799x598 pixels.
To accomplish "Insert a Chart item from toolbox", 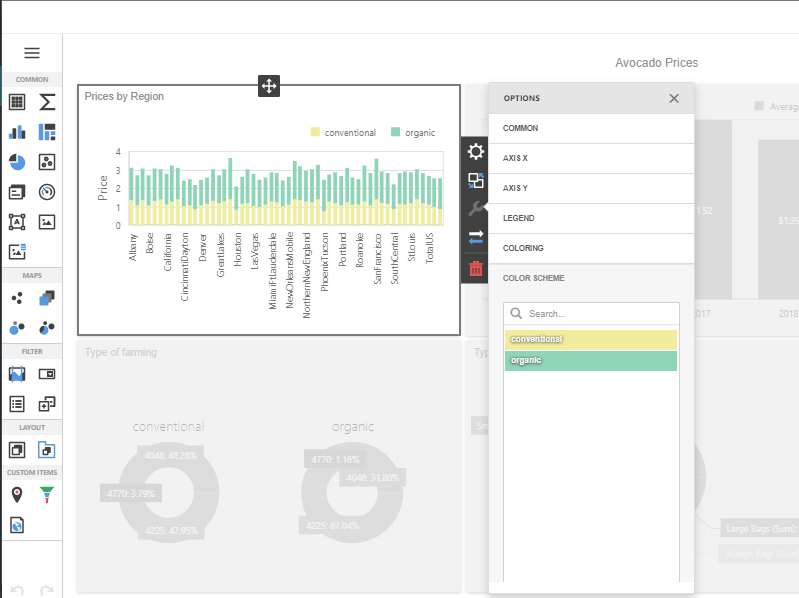I will tap(17, 132).
